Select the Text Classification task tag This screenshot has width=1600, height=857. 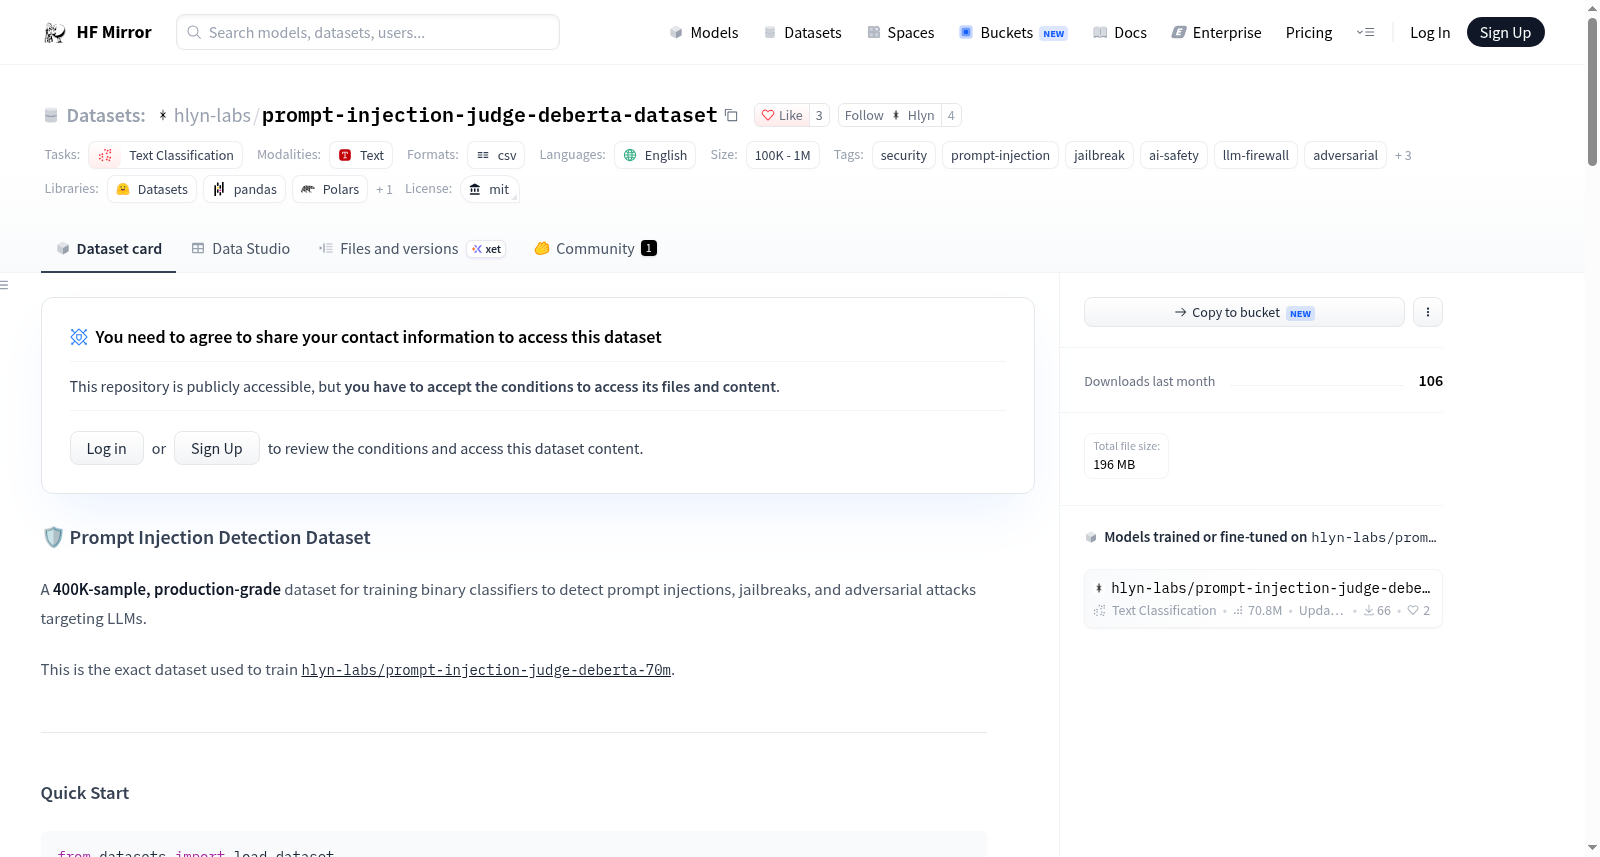[x=166, y=155]
